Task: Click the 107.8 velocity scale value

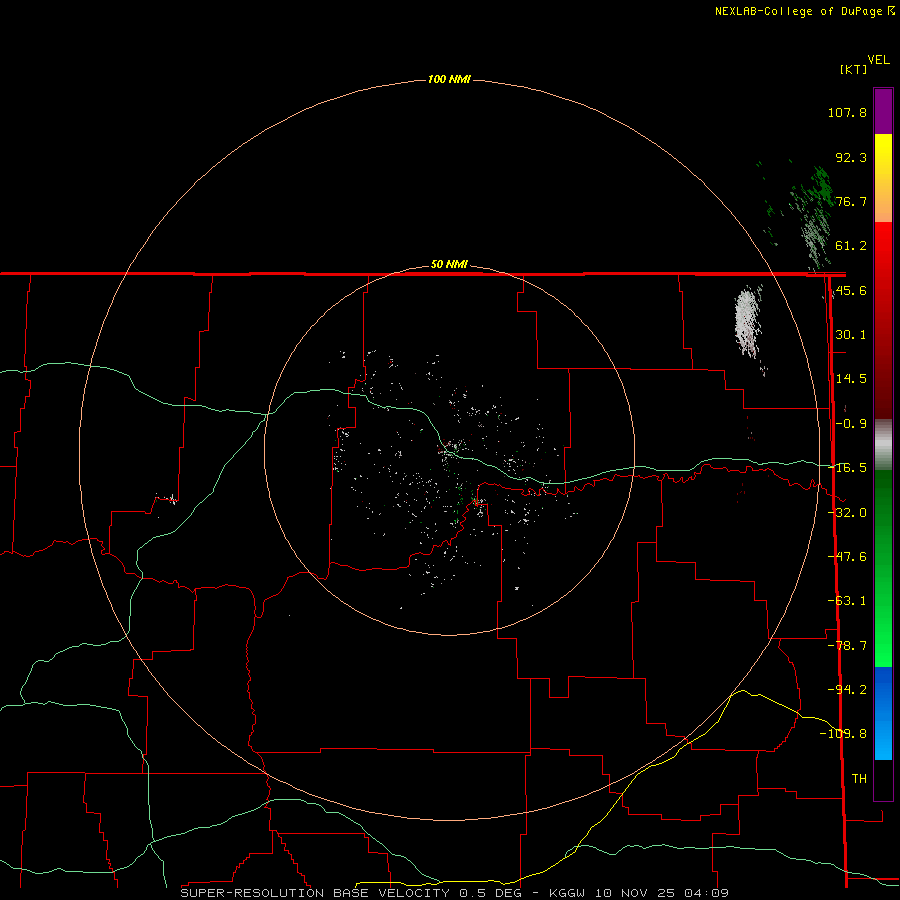Action: (847, 112)
